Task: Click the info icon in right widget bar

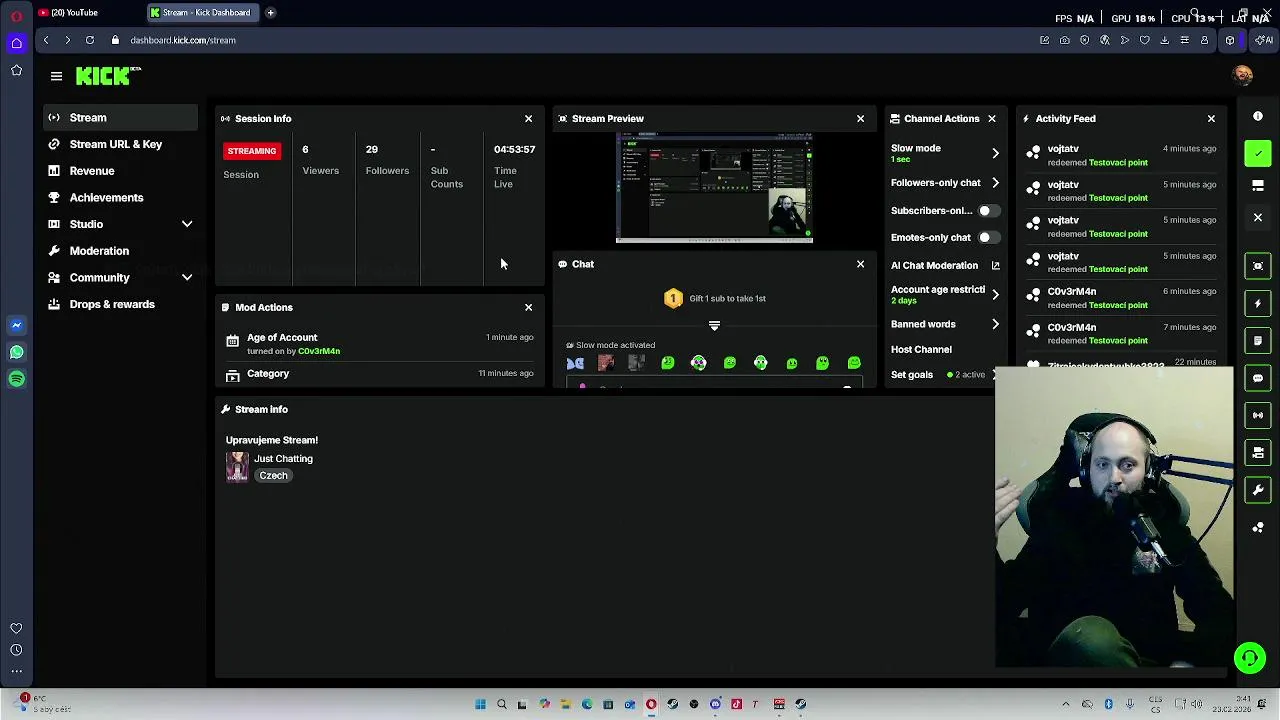Action: click(x=1258, y=116)
